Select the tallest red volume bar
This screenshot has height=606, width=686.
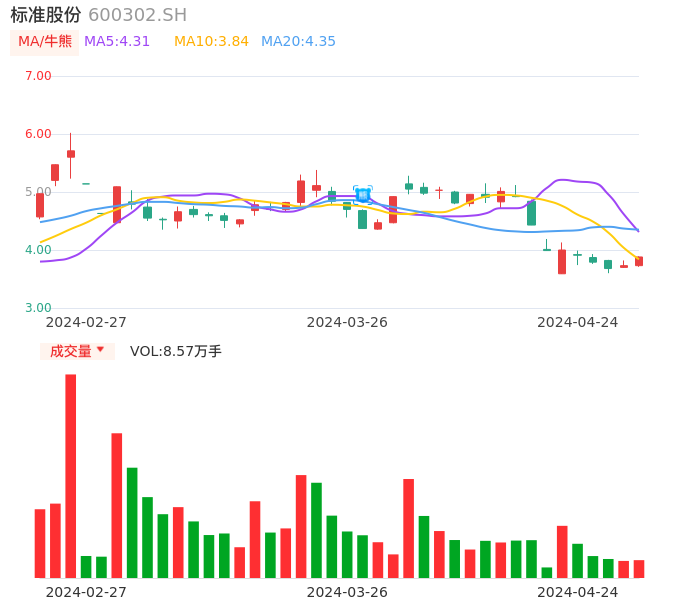coord(71,475)
